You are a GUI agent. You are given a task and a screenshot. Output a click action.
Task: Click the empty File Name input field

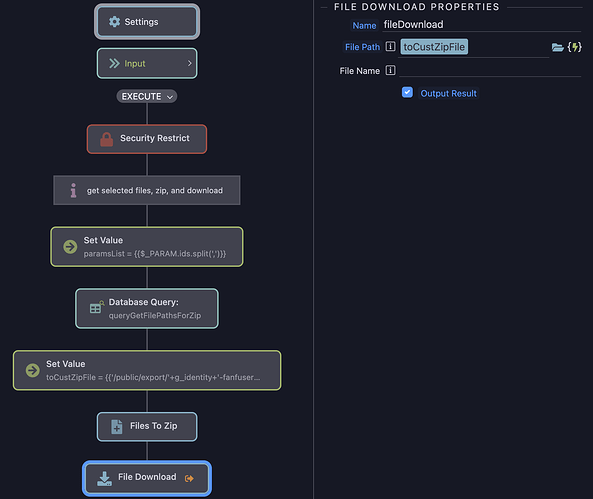click(490, 70)
